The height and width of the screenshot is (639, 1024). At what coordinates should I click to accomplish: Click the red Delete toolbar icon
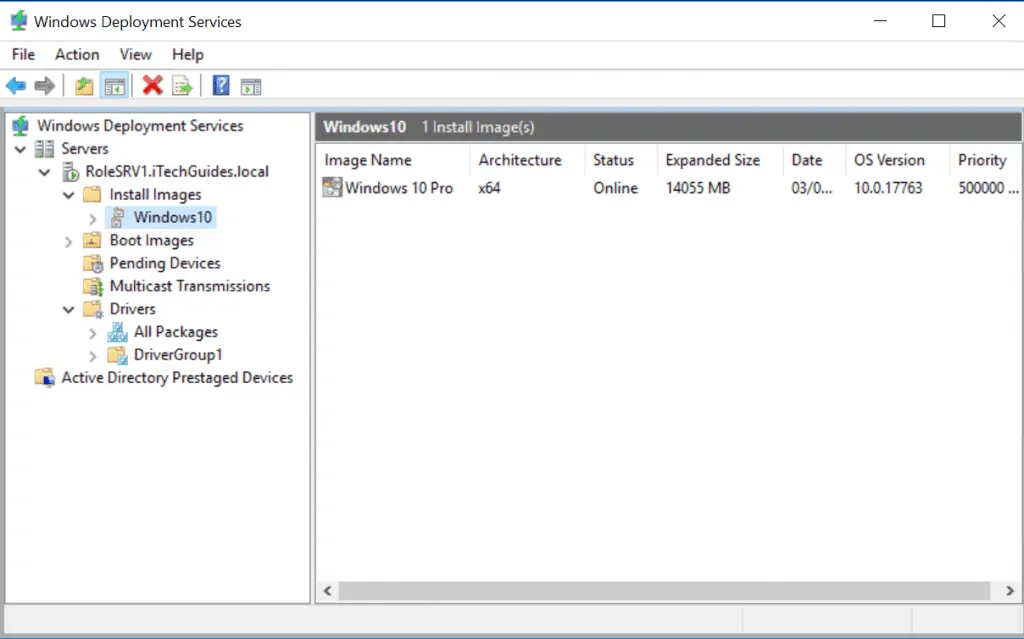pyautogui.click(x=152, y=86)
